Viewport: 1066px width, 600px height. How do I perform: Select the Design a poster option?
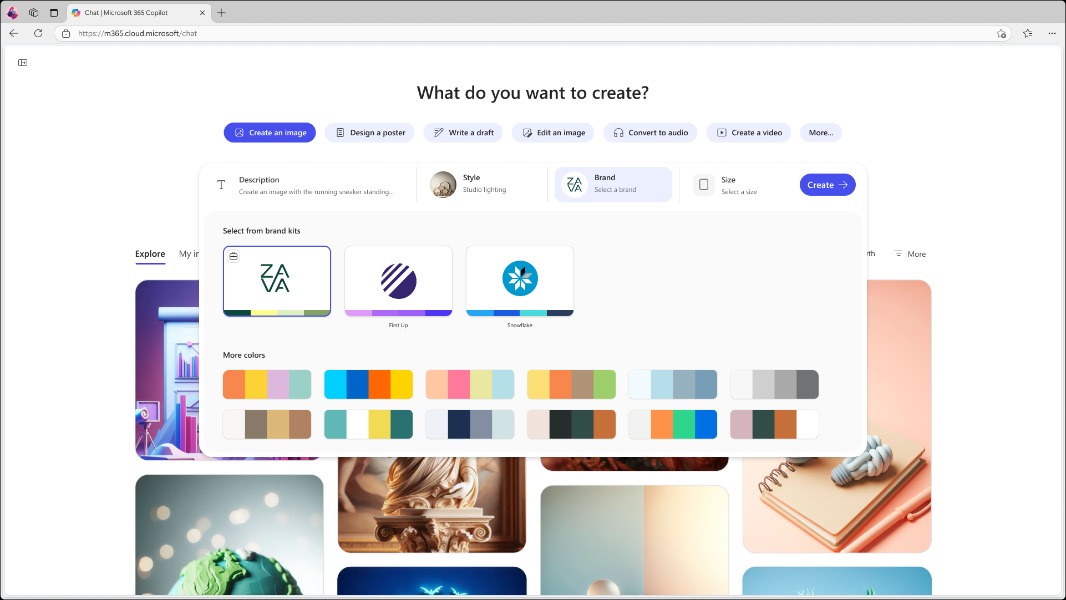369,132
